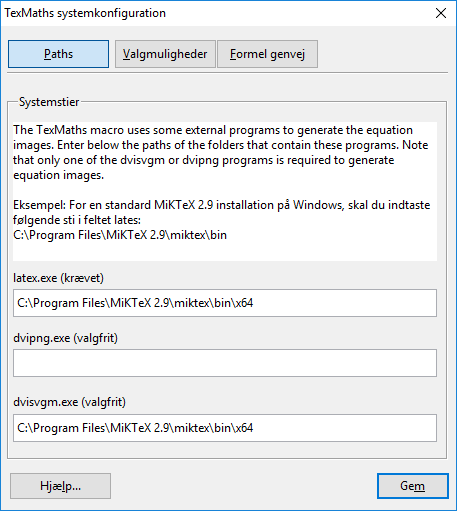Click the example path ending in miktex\bin
Viewport: 457px width, 511px height.
[120, 235]
